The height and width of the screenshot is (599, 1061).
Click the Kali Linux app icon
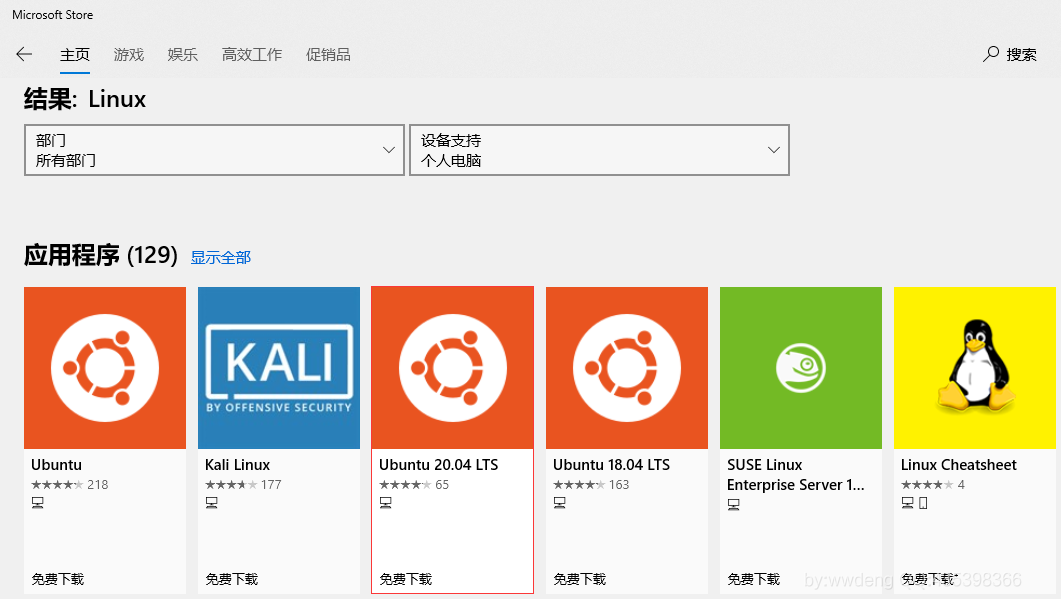[x=278, y=367]
